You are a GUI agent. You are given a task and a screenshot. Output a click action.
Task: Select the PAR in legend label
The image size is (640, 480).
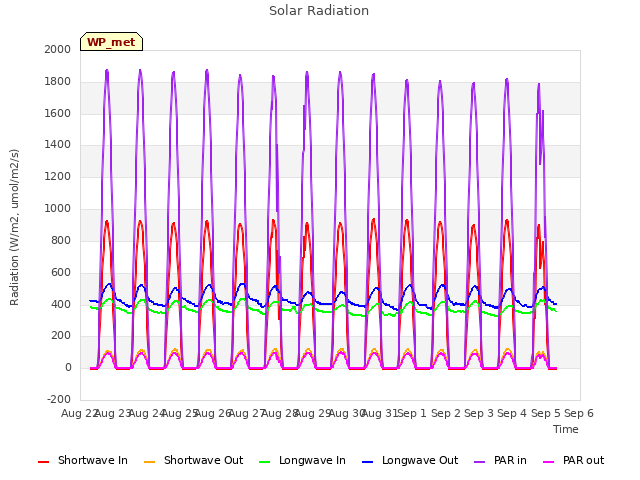click(x=510, y=460)
